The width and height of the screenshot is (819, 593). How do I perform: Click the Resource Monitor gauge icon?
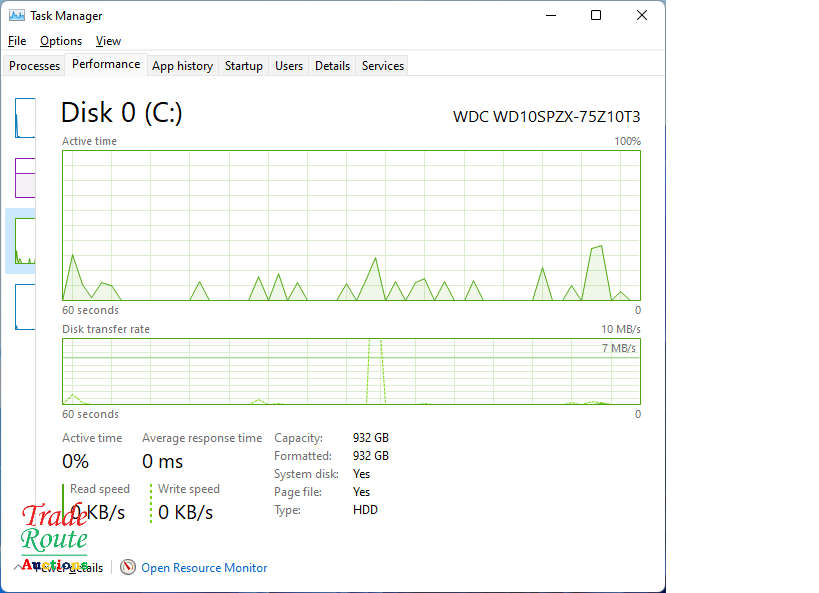128,567
